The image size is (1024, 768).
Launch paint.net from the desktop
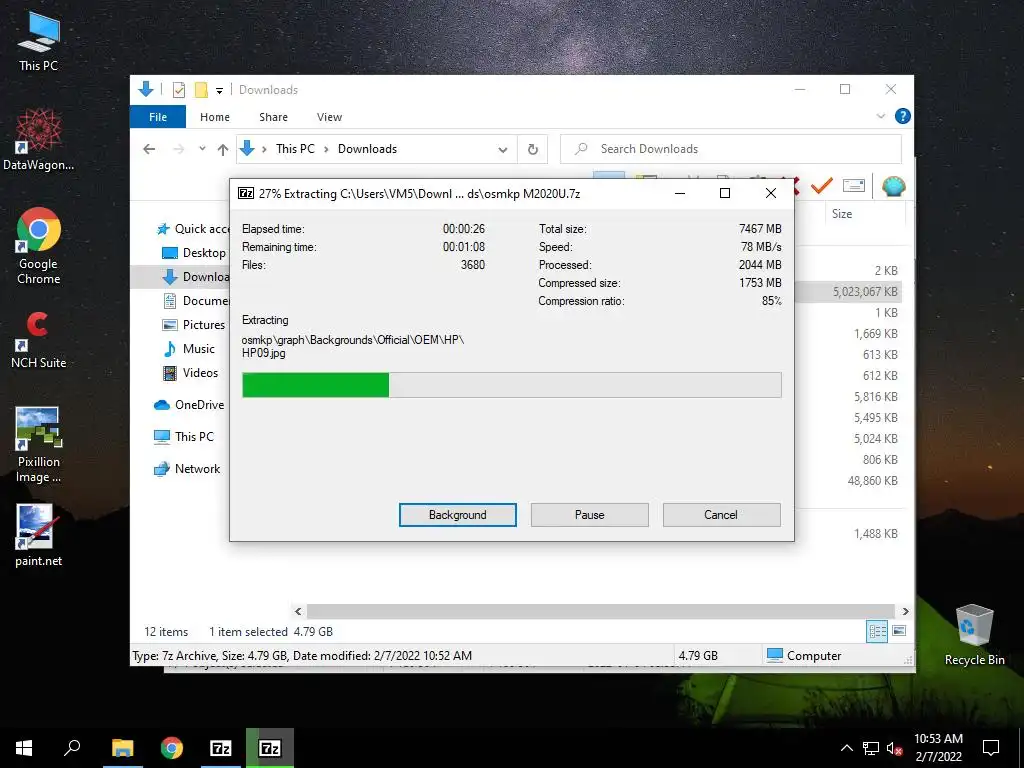pyautogui.click(x=39, y=536)
